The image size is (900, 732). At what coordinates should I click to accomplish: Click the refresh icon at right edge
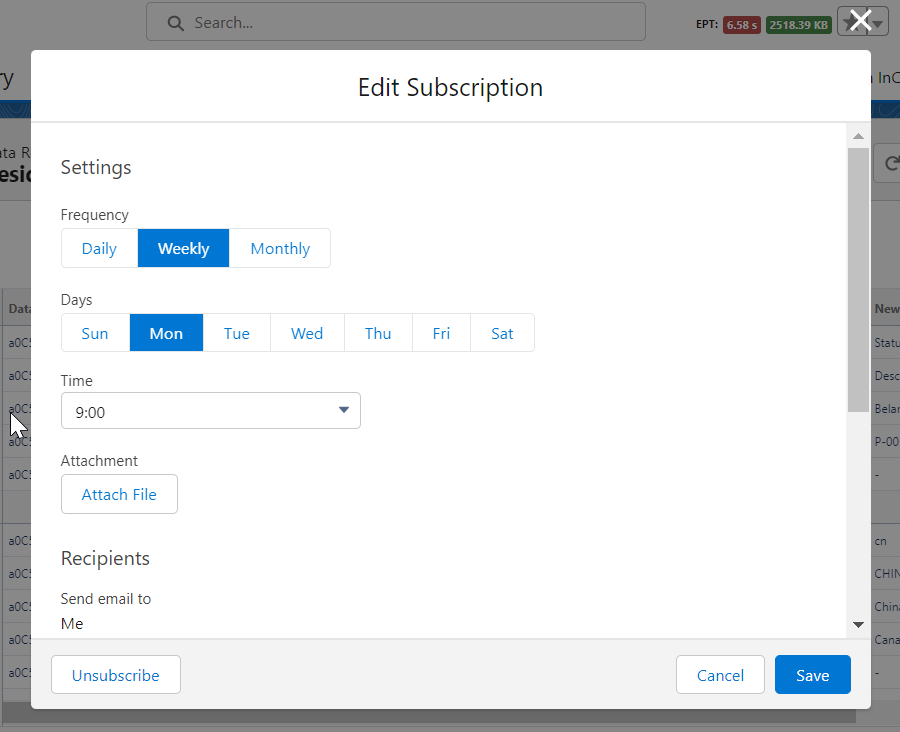888,164
